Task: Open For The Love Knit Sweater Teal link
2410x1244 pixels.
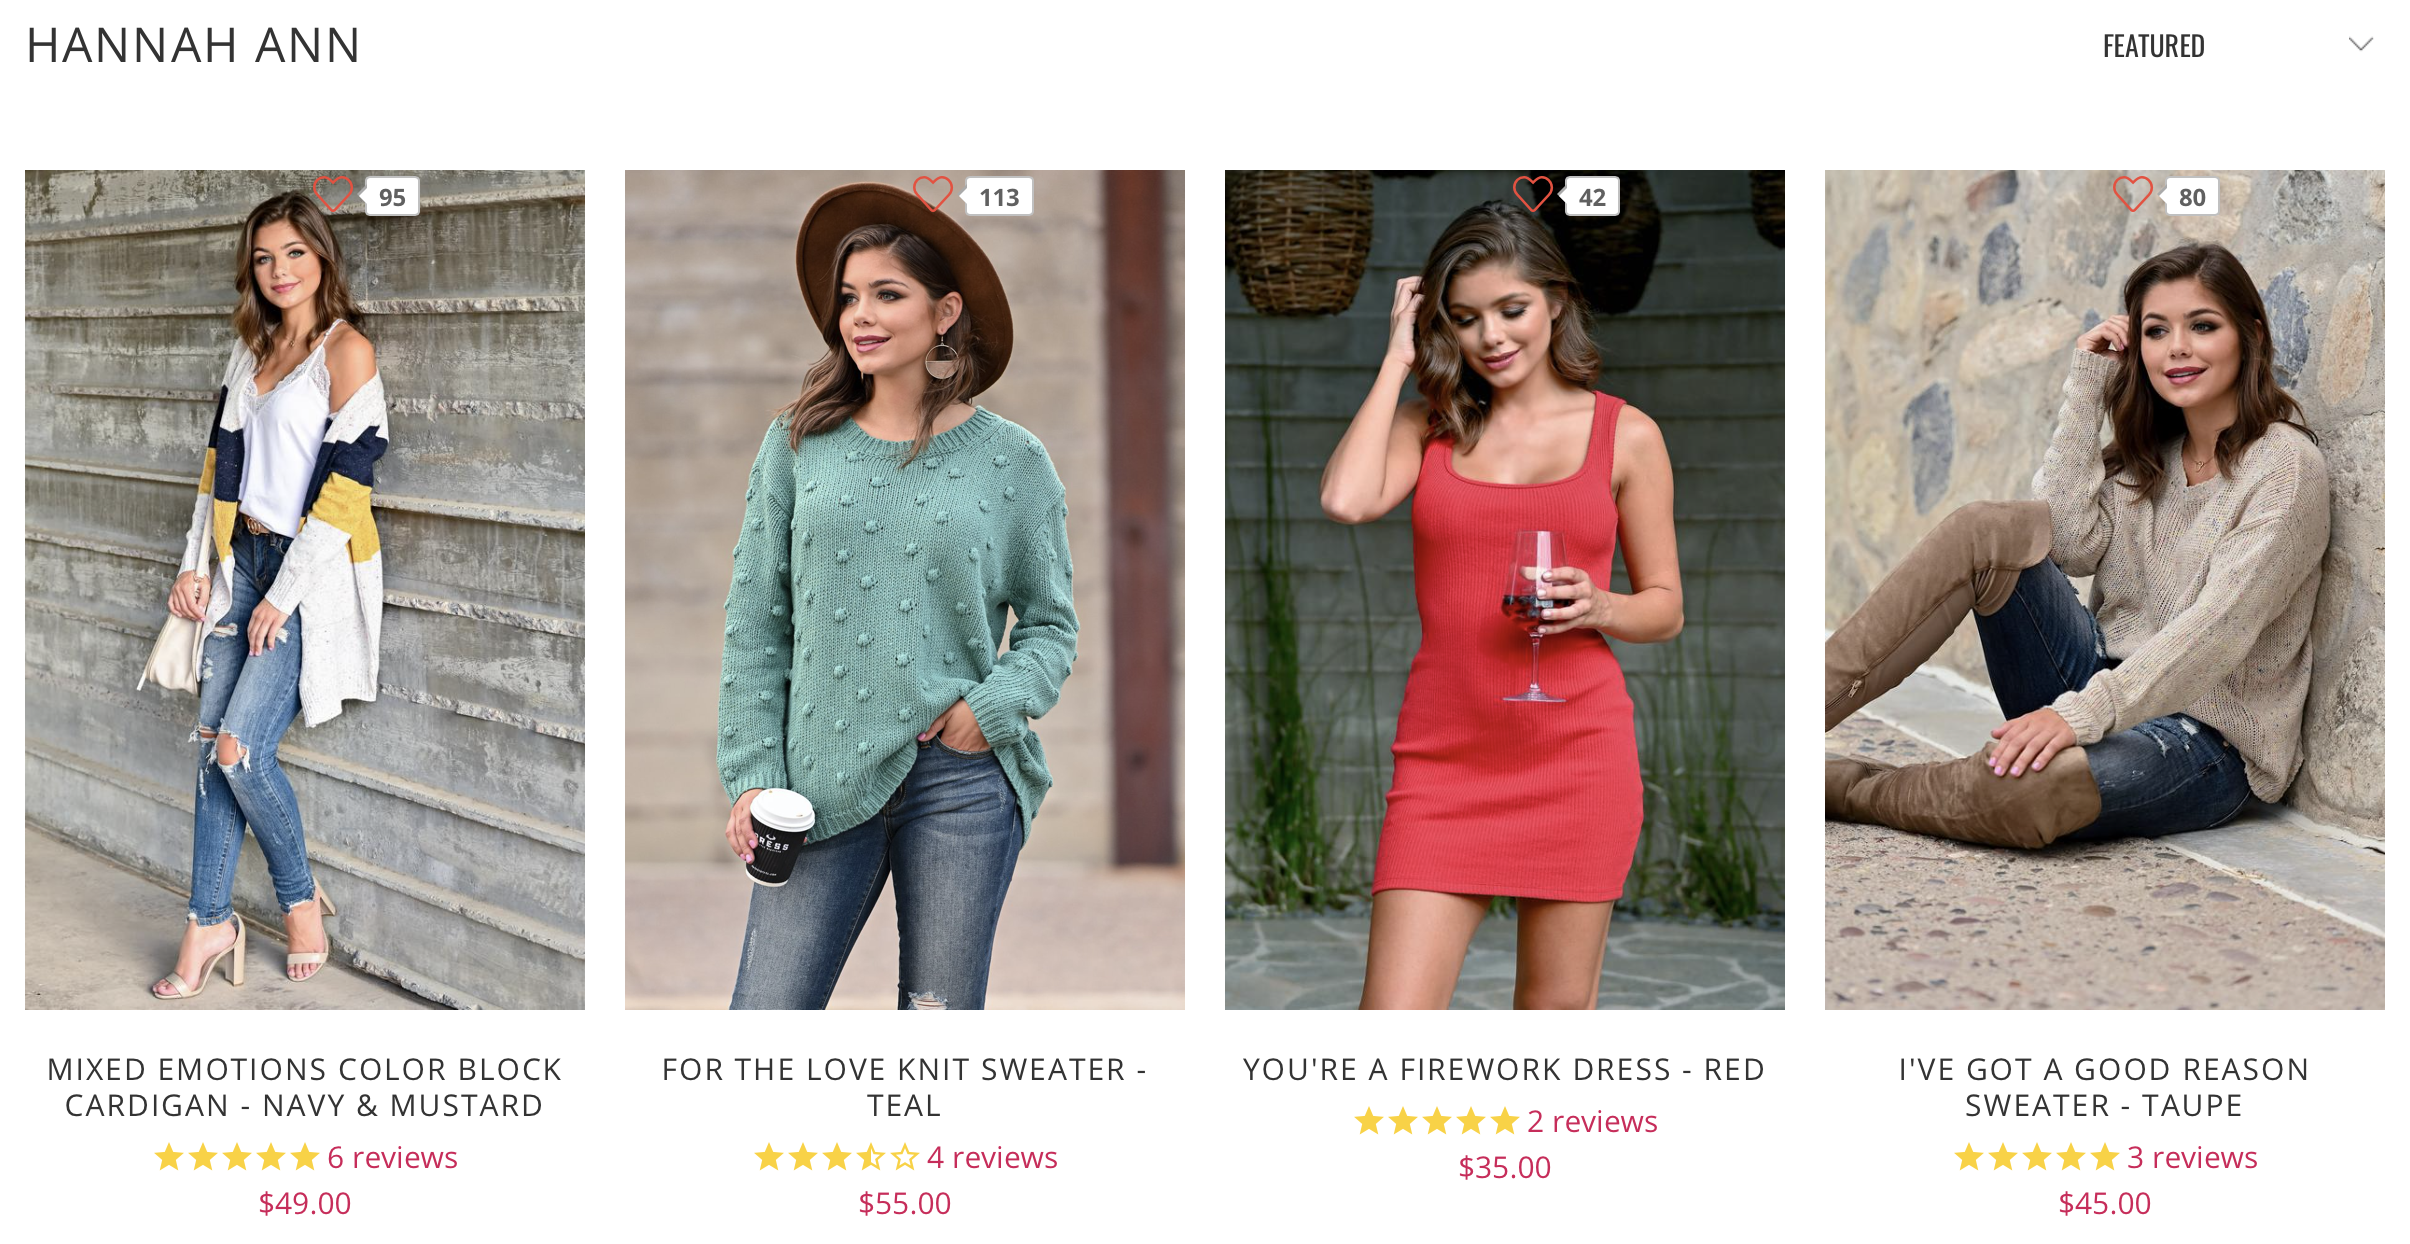Action: (x=905, y=1087)
